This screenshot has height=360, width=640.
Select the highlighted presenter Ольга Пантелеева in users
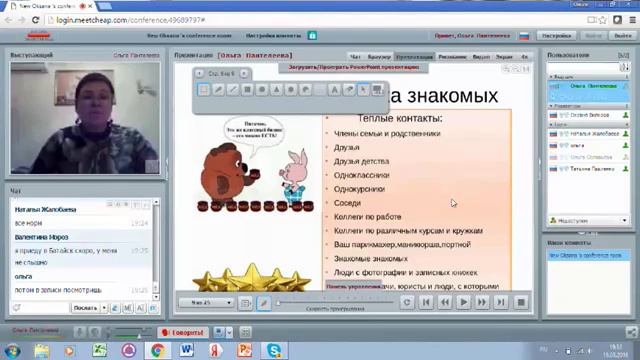coord(588,91)
